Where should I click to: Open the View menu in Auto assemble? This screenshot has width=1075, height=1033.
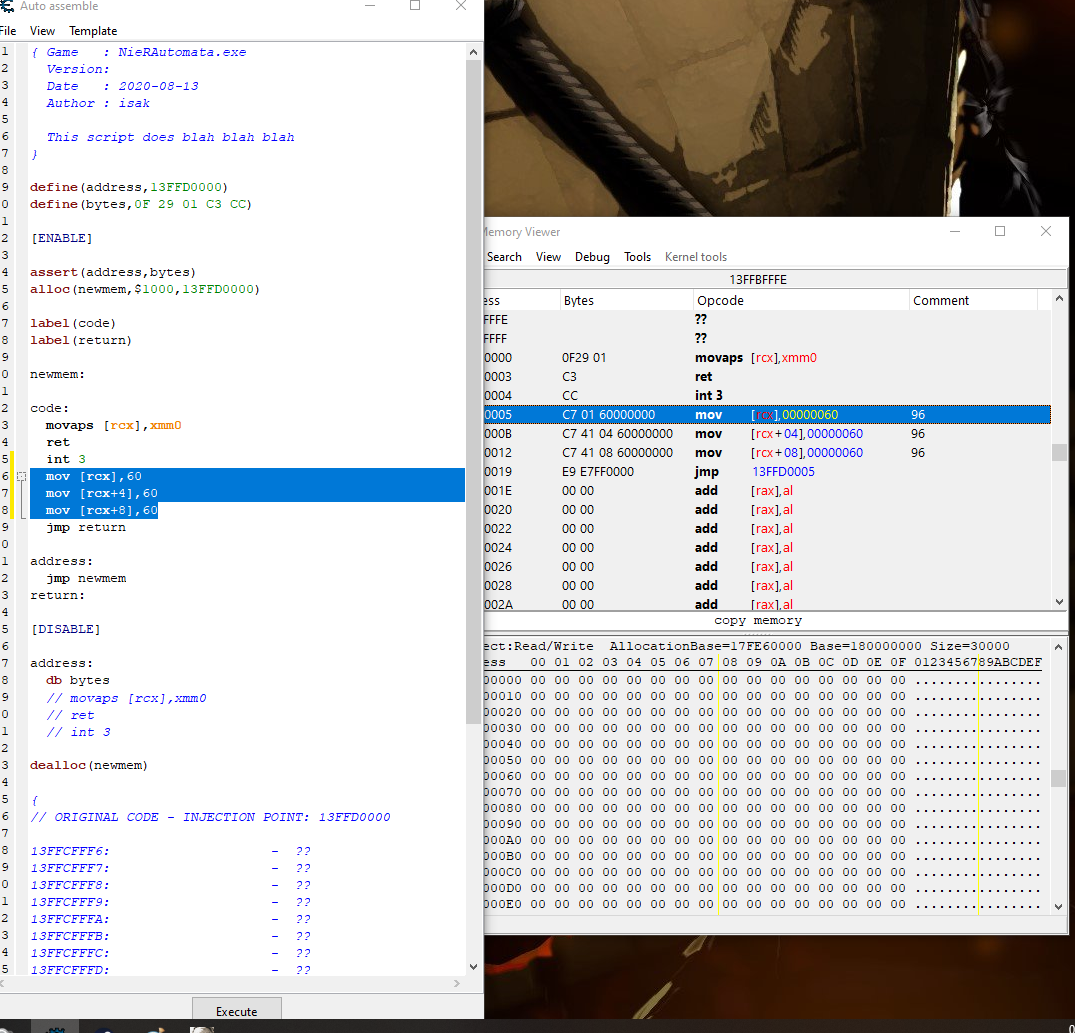click(42, 31)
